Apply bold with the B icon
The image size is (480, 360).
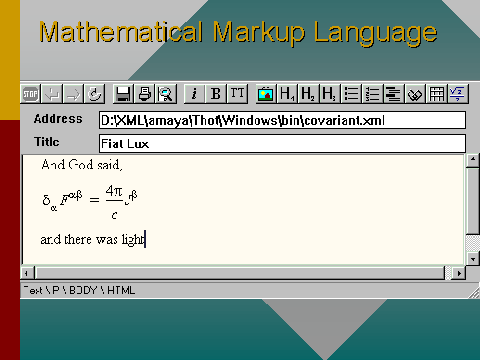216,94
